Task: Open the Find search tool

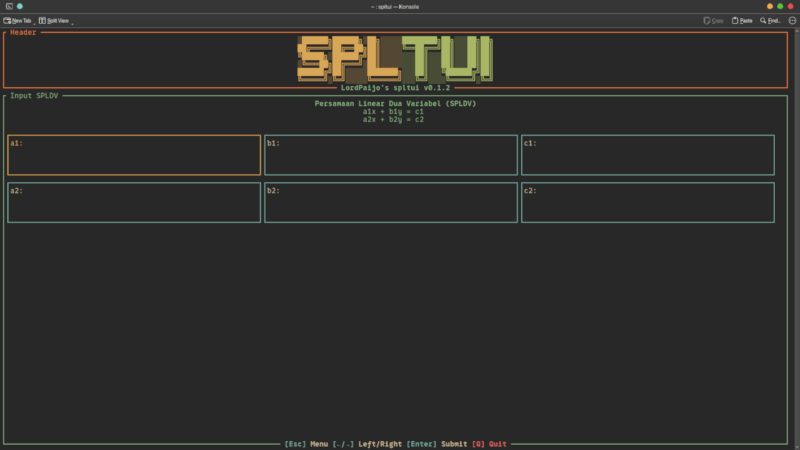Action: point(770,20)
